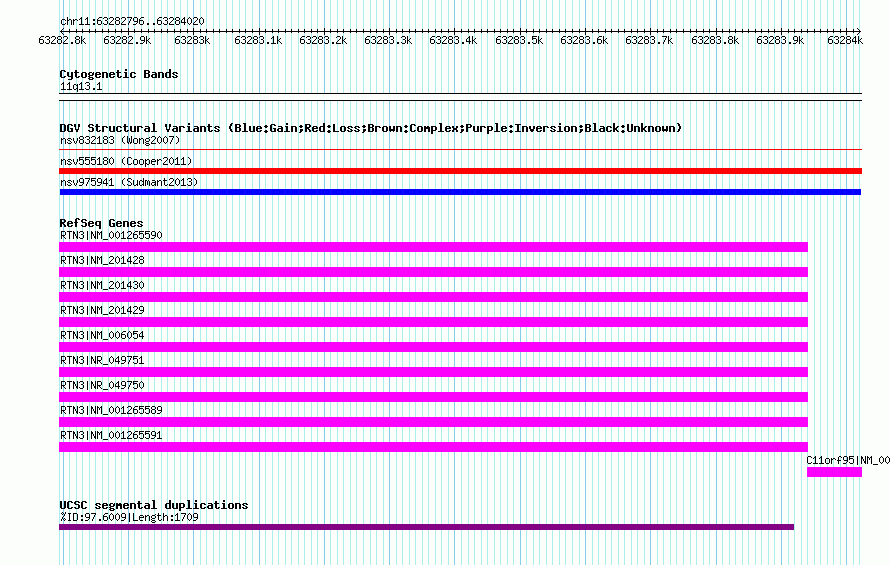Select the RTN3|NM_201430 magenta gene bar

(x=433, y=297)
